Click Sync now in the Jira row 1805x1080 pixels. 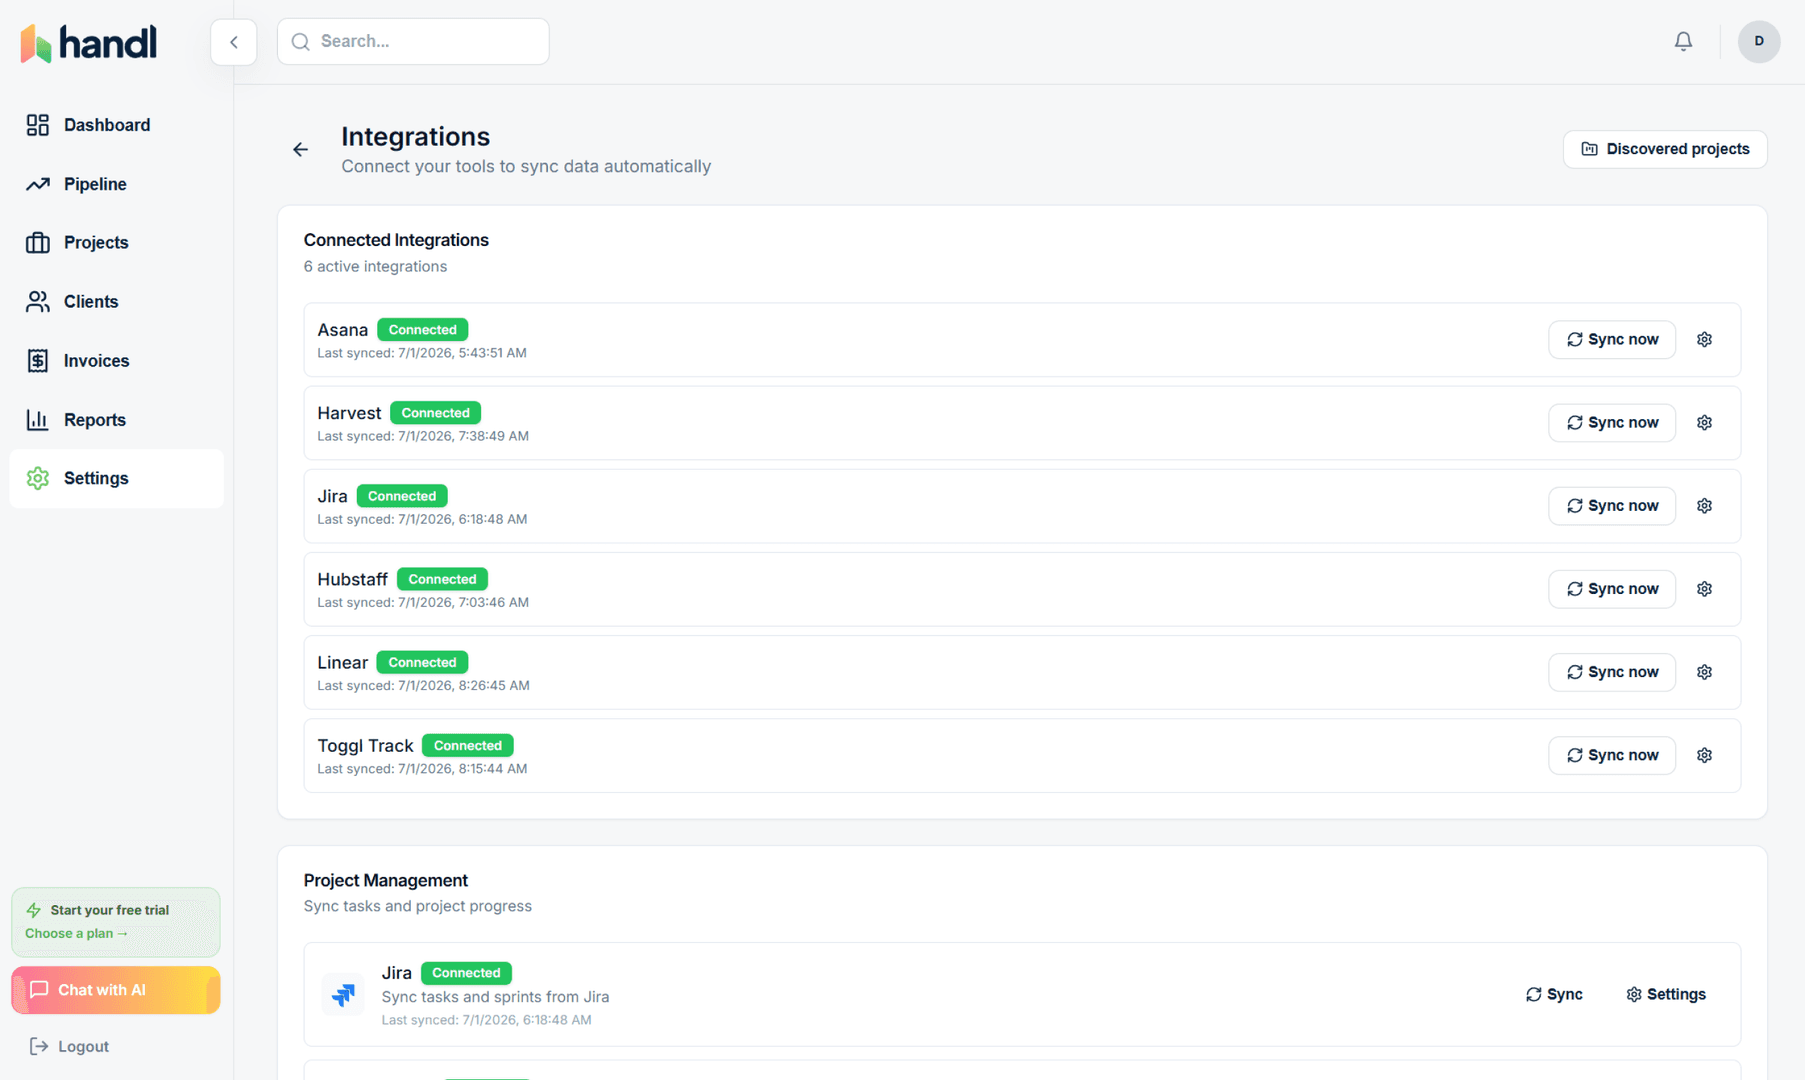(x=1611, y=505)
